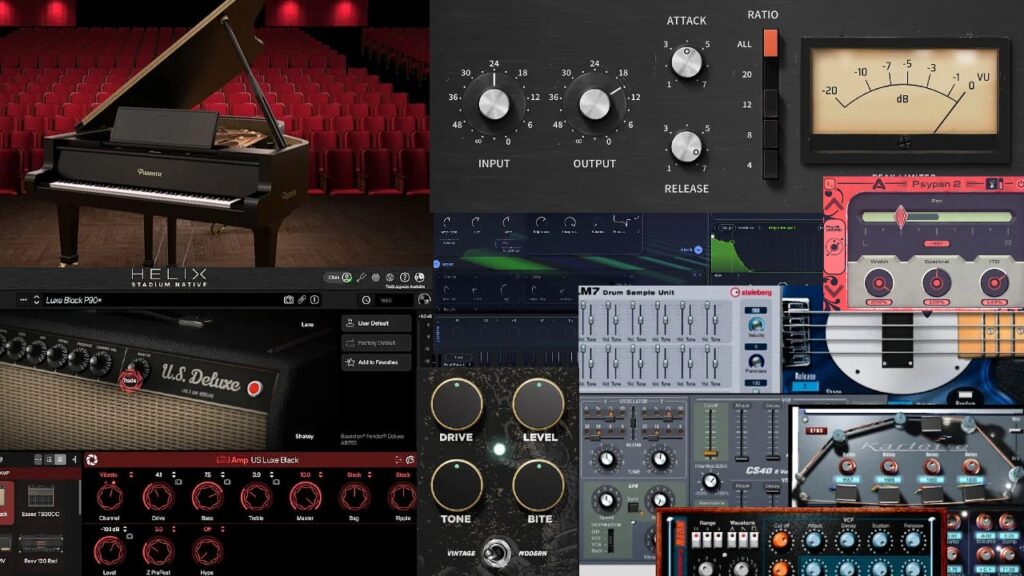
Task: Click the BITE knob on the pedal
Action: pos(538,486)
